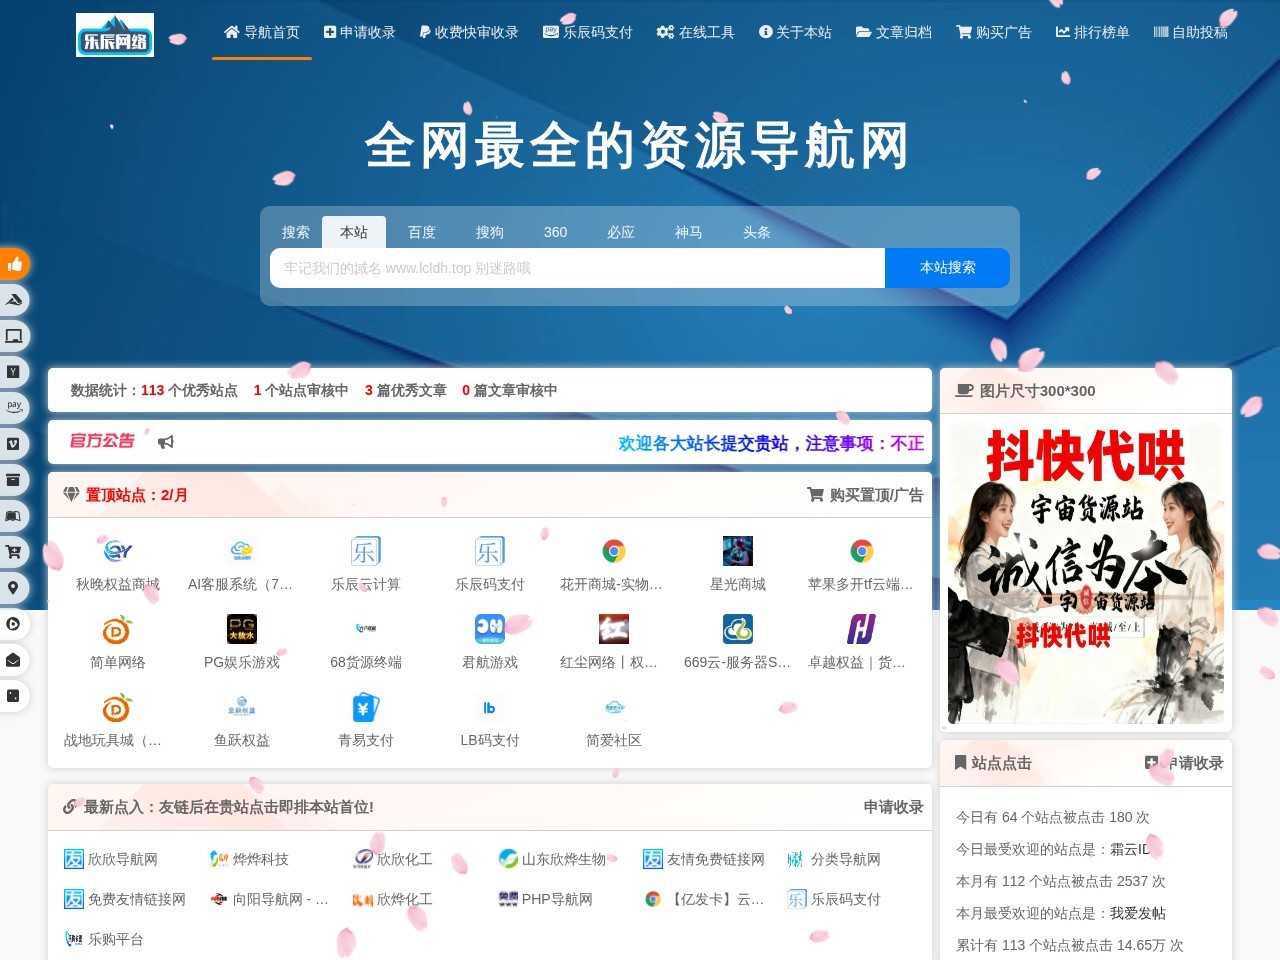Open the 排行榜单 navigation entry
This screenshot has width=1280, height=960.
point(1092,32)
